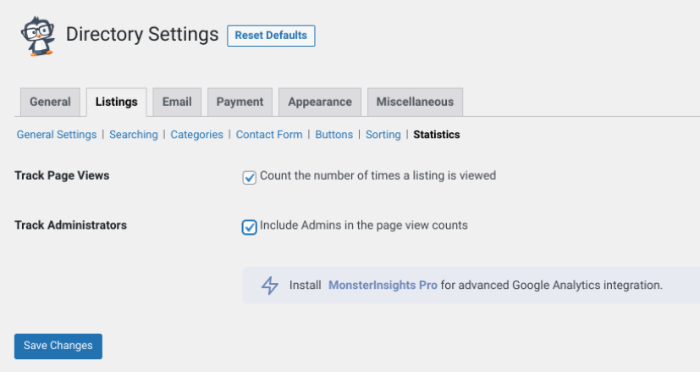The height and width of the screenshot is (372, 700).
Task: Open the General tab
Action: coord(50,102)
